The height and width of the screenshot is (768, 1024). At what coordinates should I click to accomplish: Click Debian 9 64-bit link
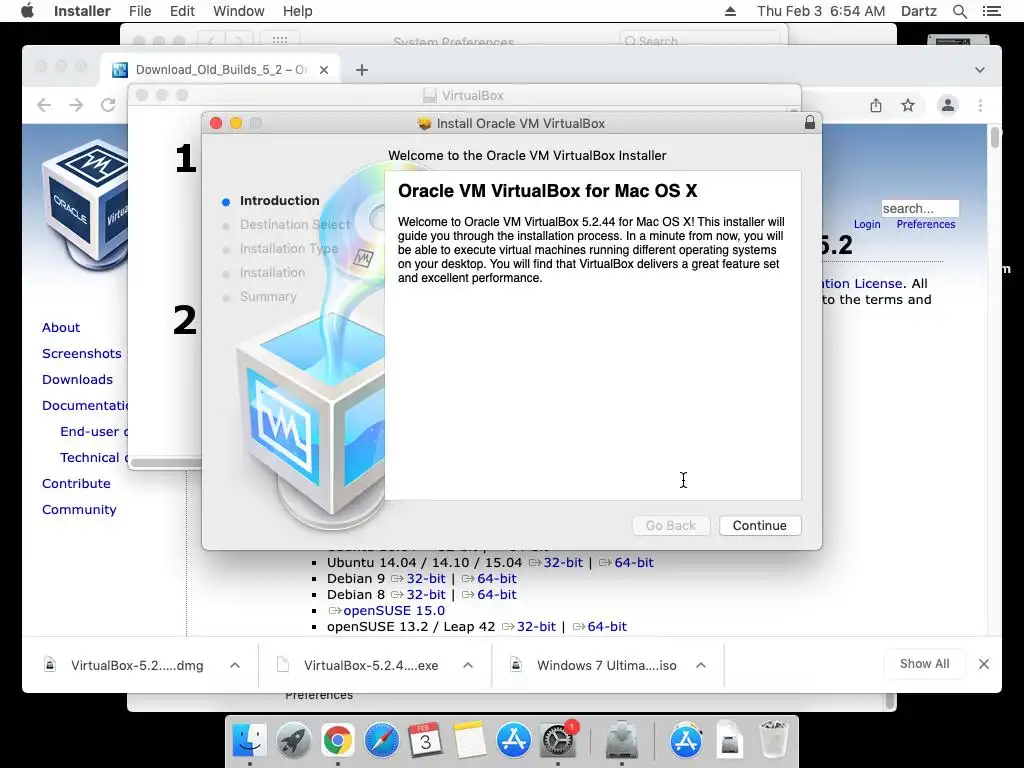(496, 579)
